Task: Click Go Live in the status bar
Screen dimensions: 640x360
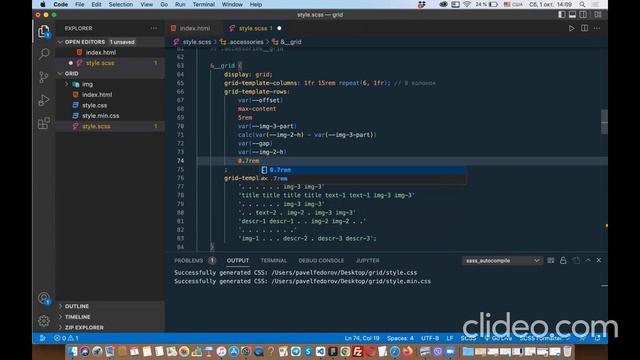Action: tap(498, 338)
